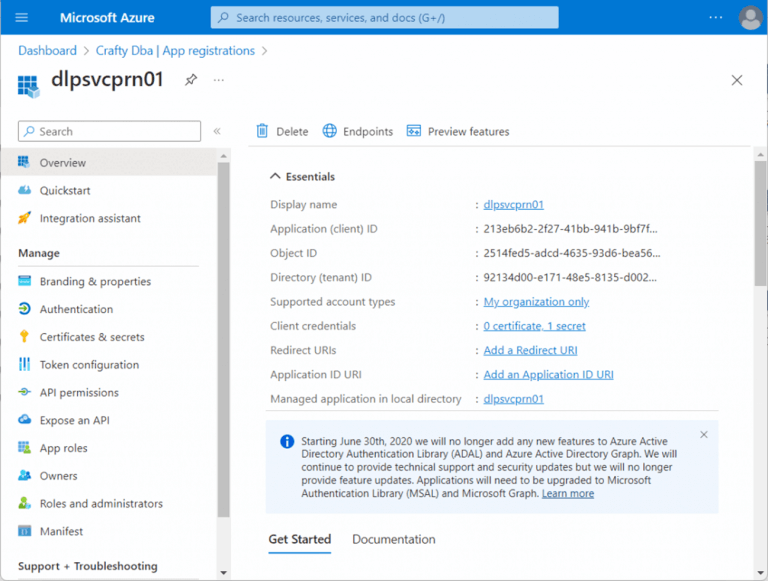Click the API permissions icon
The height and width of the screenshot is (581, 768).
click(24, 392)
